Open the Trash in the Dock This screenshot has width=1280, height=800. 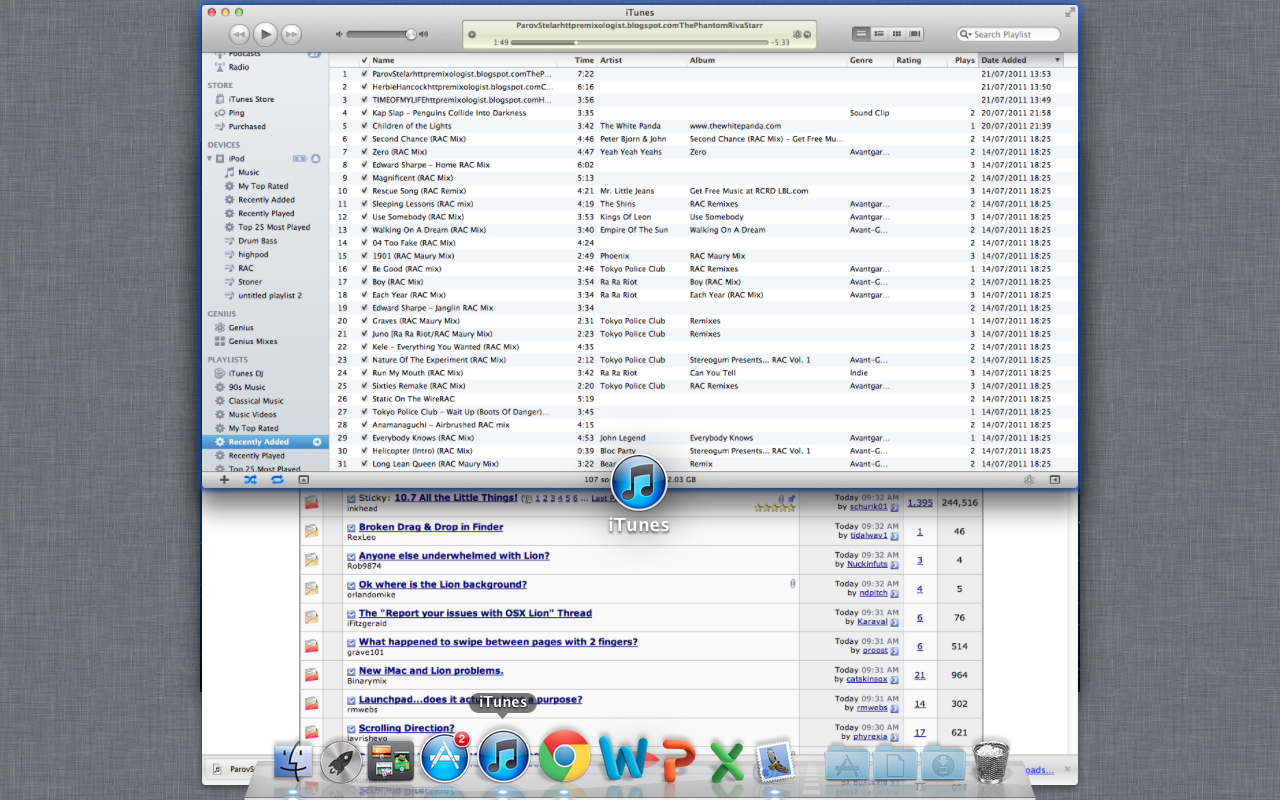tap(991, 762)
